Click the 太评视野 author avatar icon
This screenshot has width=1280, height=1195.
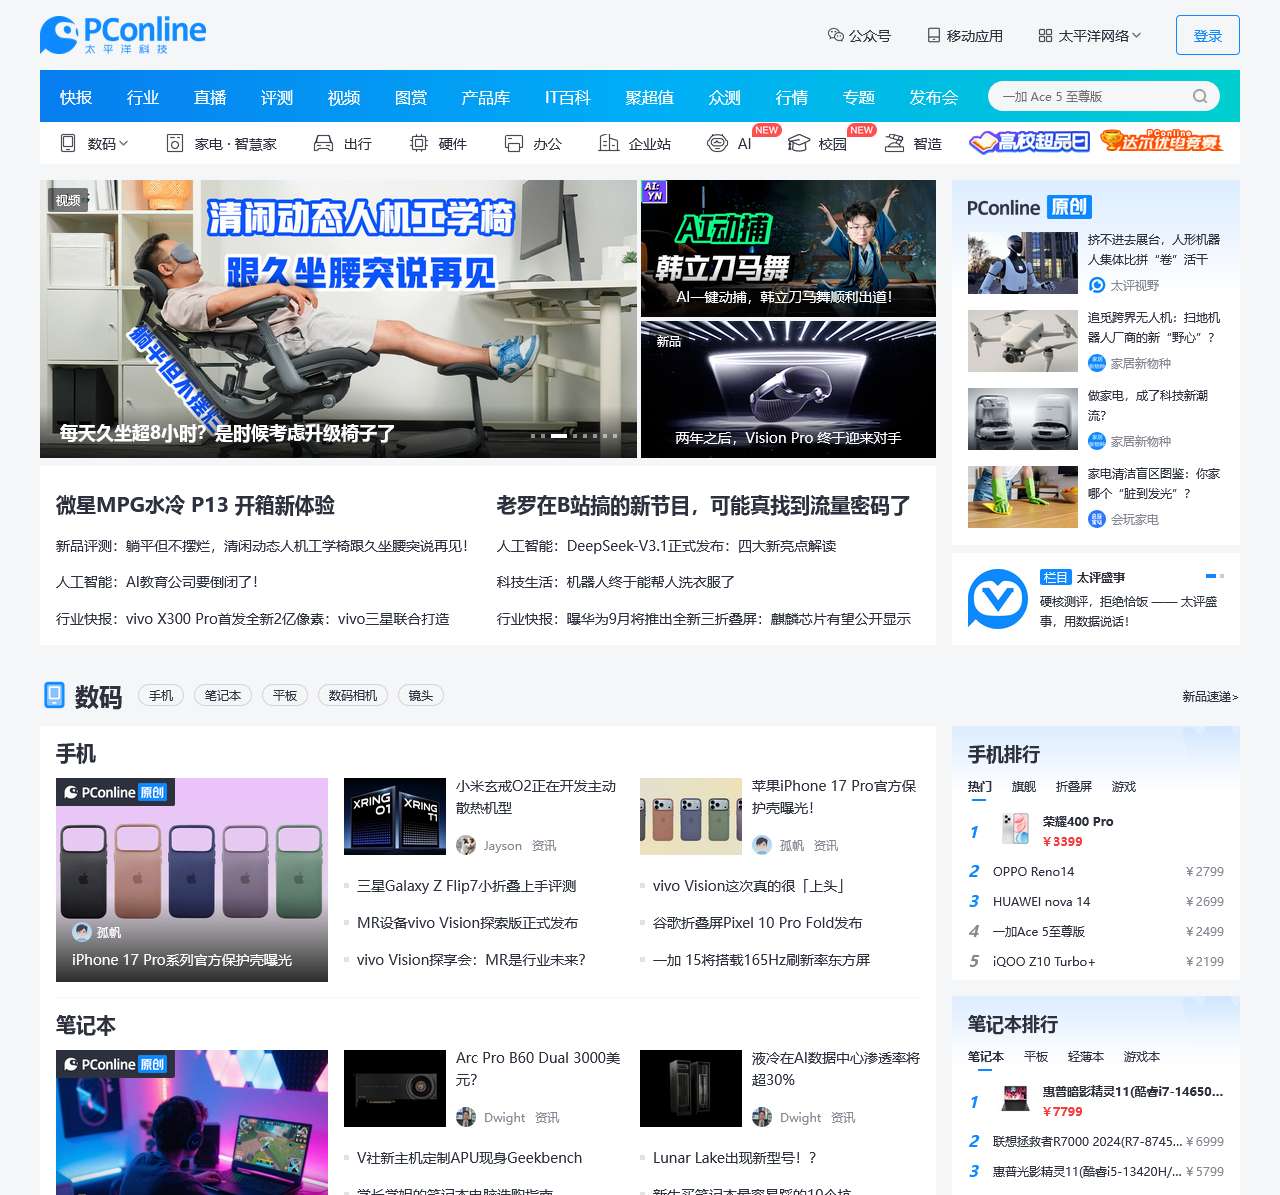(x=1097, y=285)
